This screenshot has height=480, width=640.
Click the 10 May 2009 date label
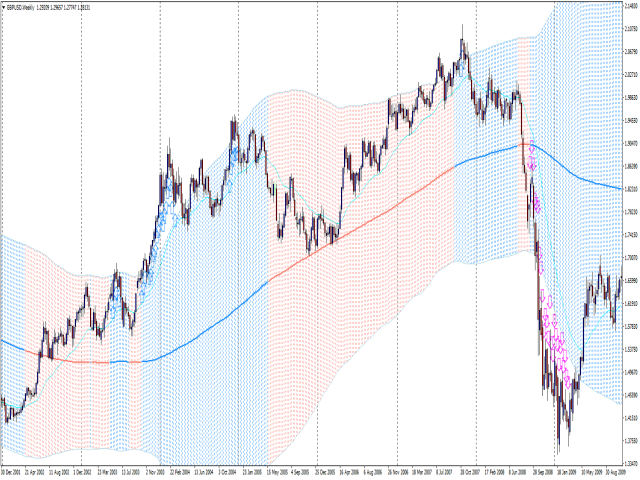click(x=590, y=472)
